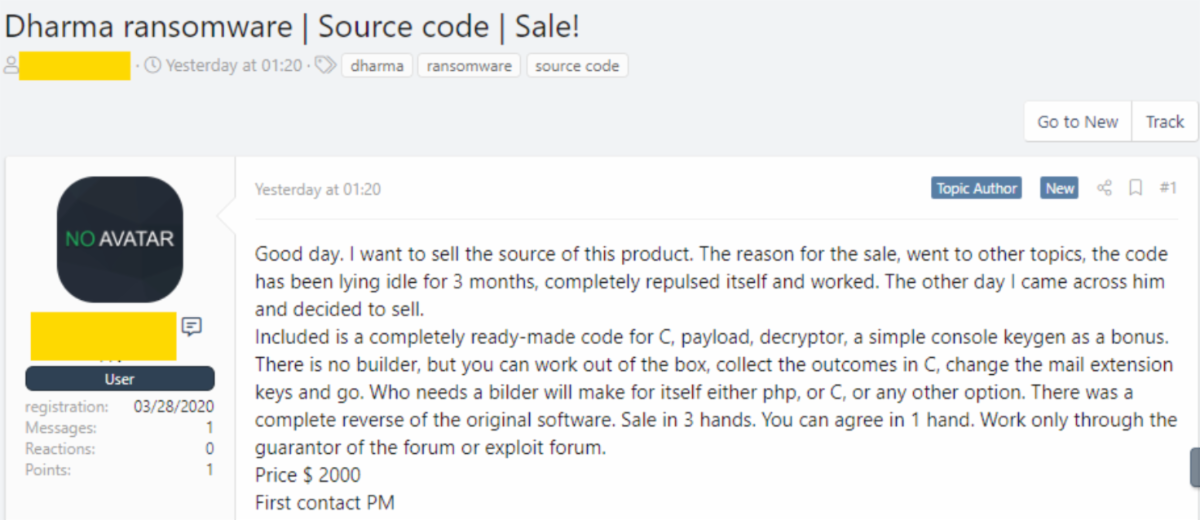The width and height of the screenshot is (1200, 520).
Task: Click the Topic Author badge
Action: click(976, 188)
